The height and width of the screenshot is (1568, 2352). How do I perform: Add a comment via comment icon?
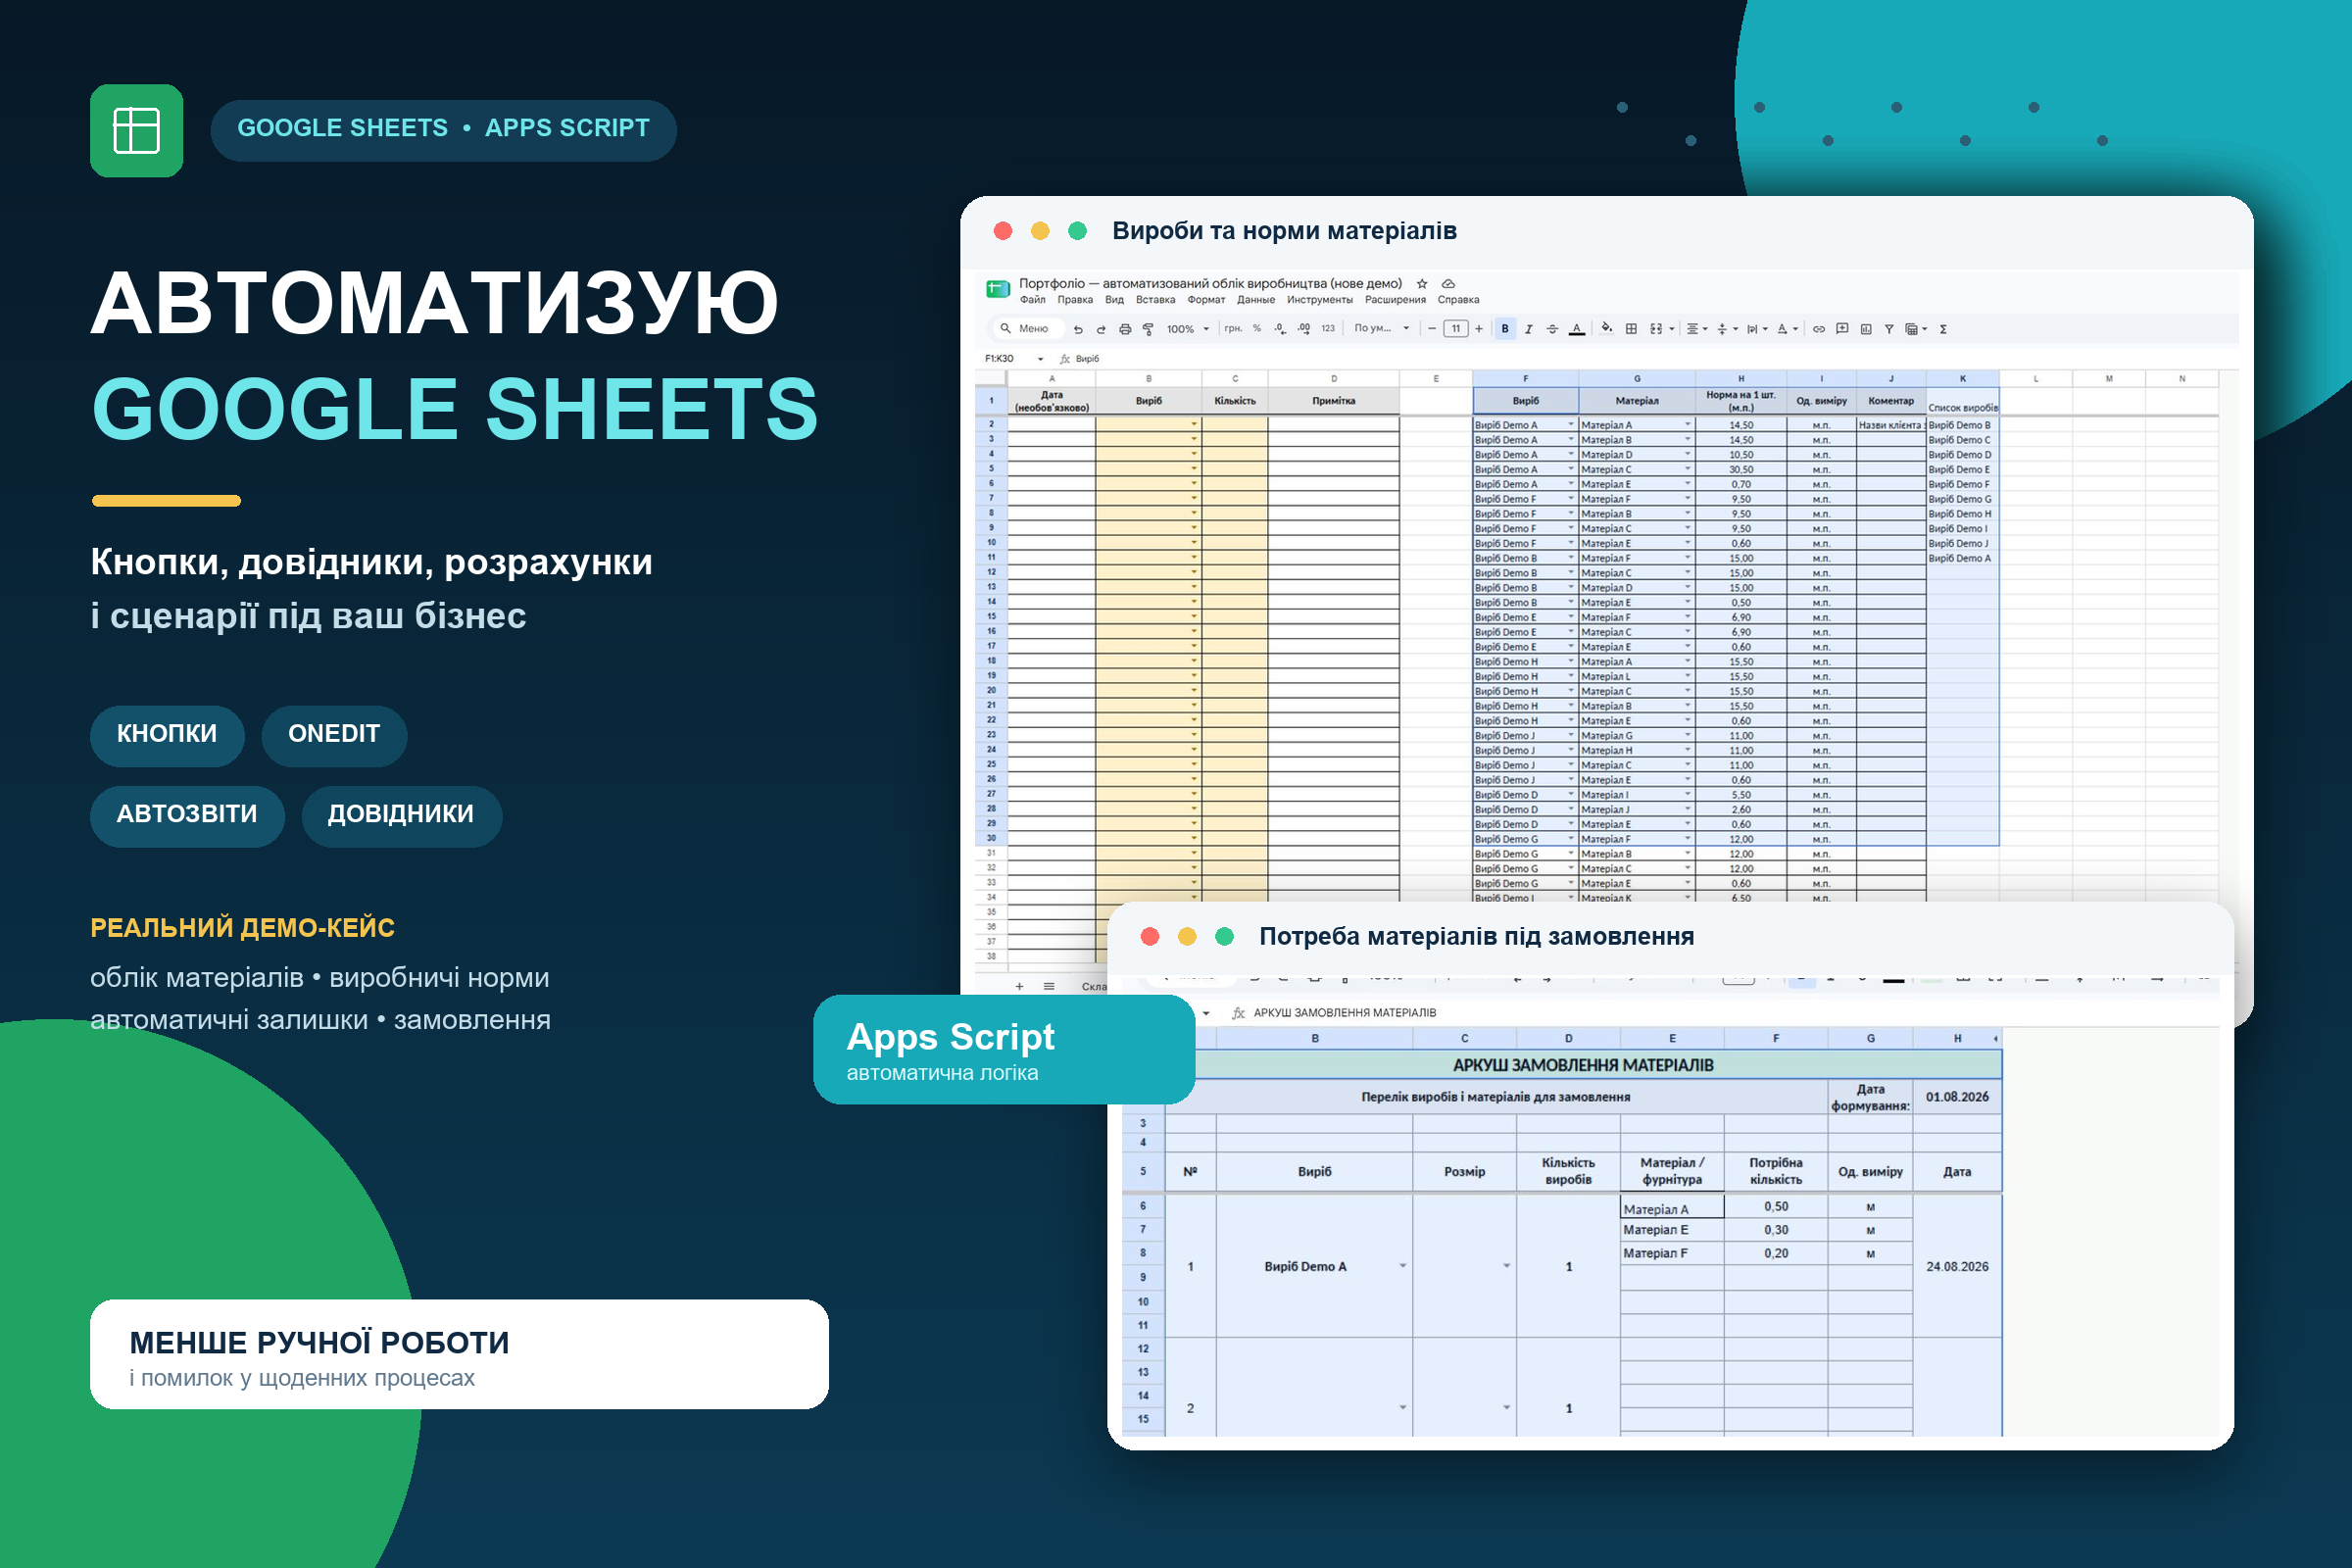1842,328
